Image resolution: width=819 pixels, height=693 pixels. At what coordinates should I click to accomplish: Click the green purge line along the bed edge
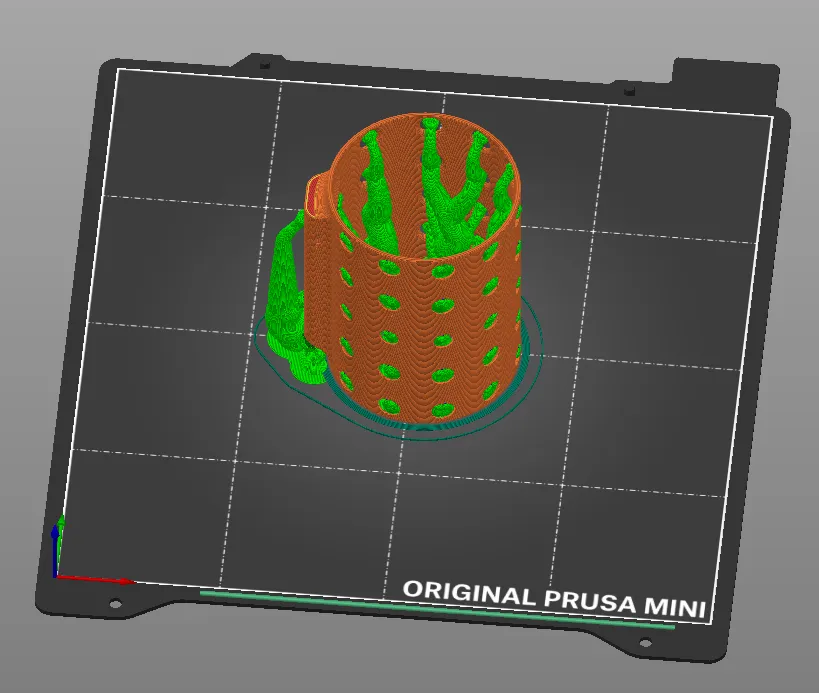437,609
